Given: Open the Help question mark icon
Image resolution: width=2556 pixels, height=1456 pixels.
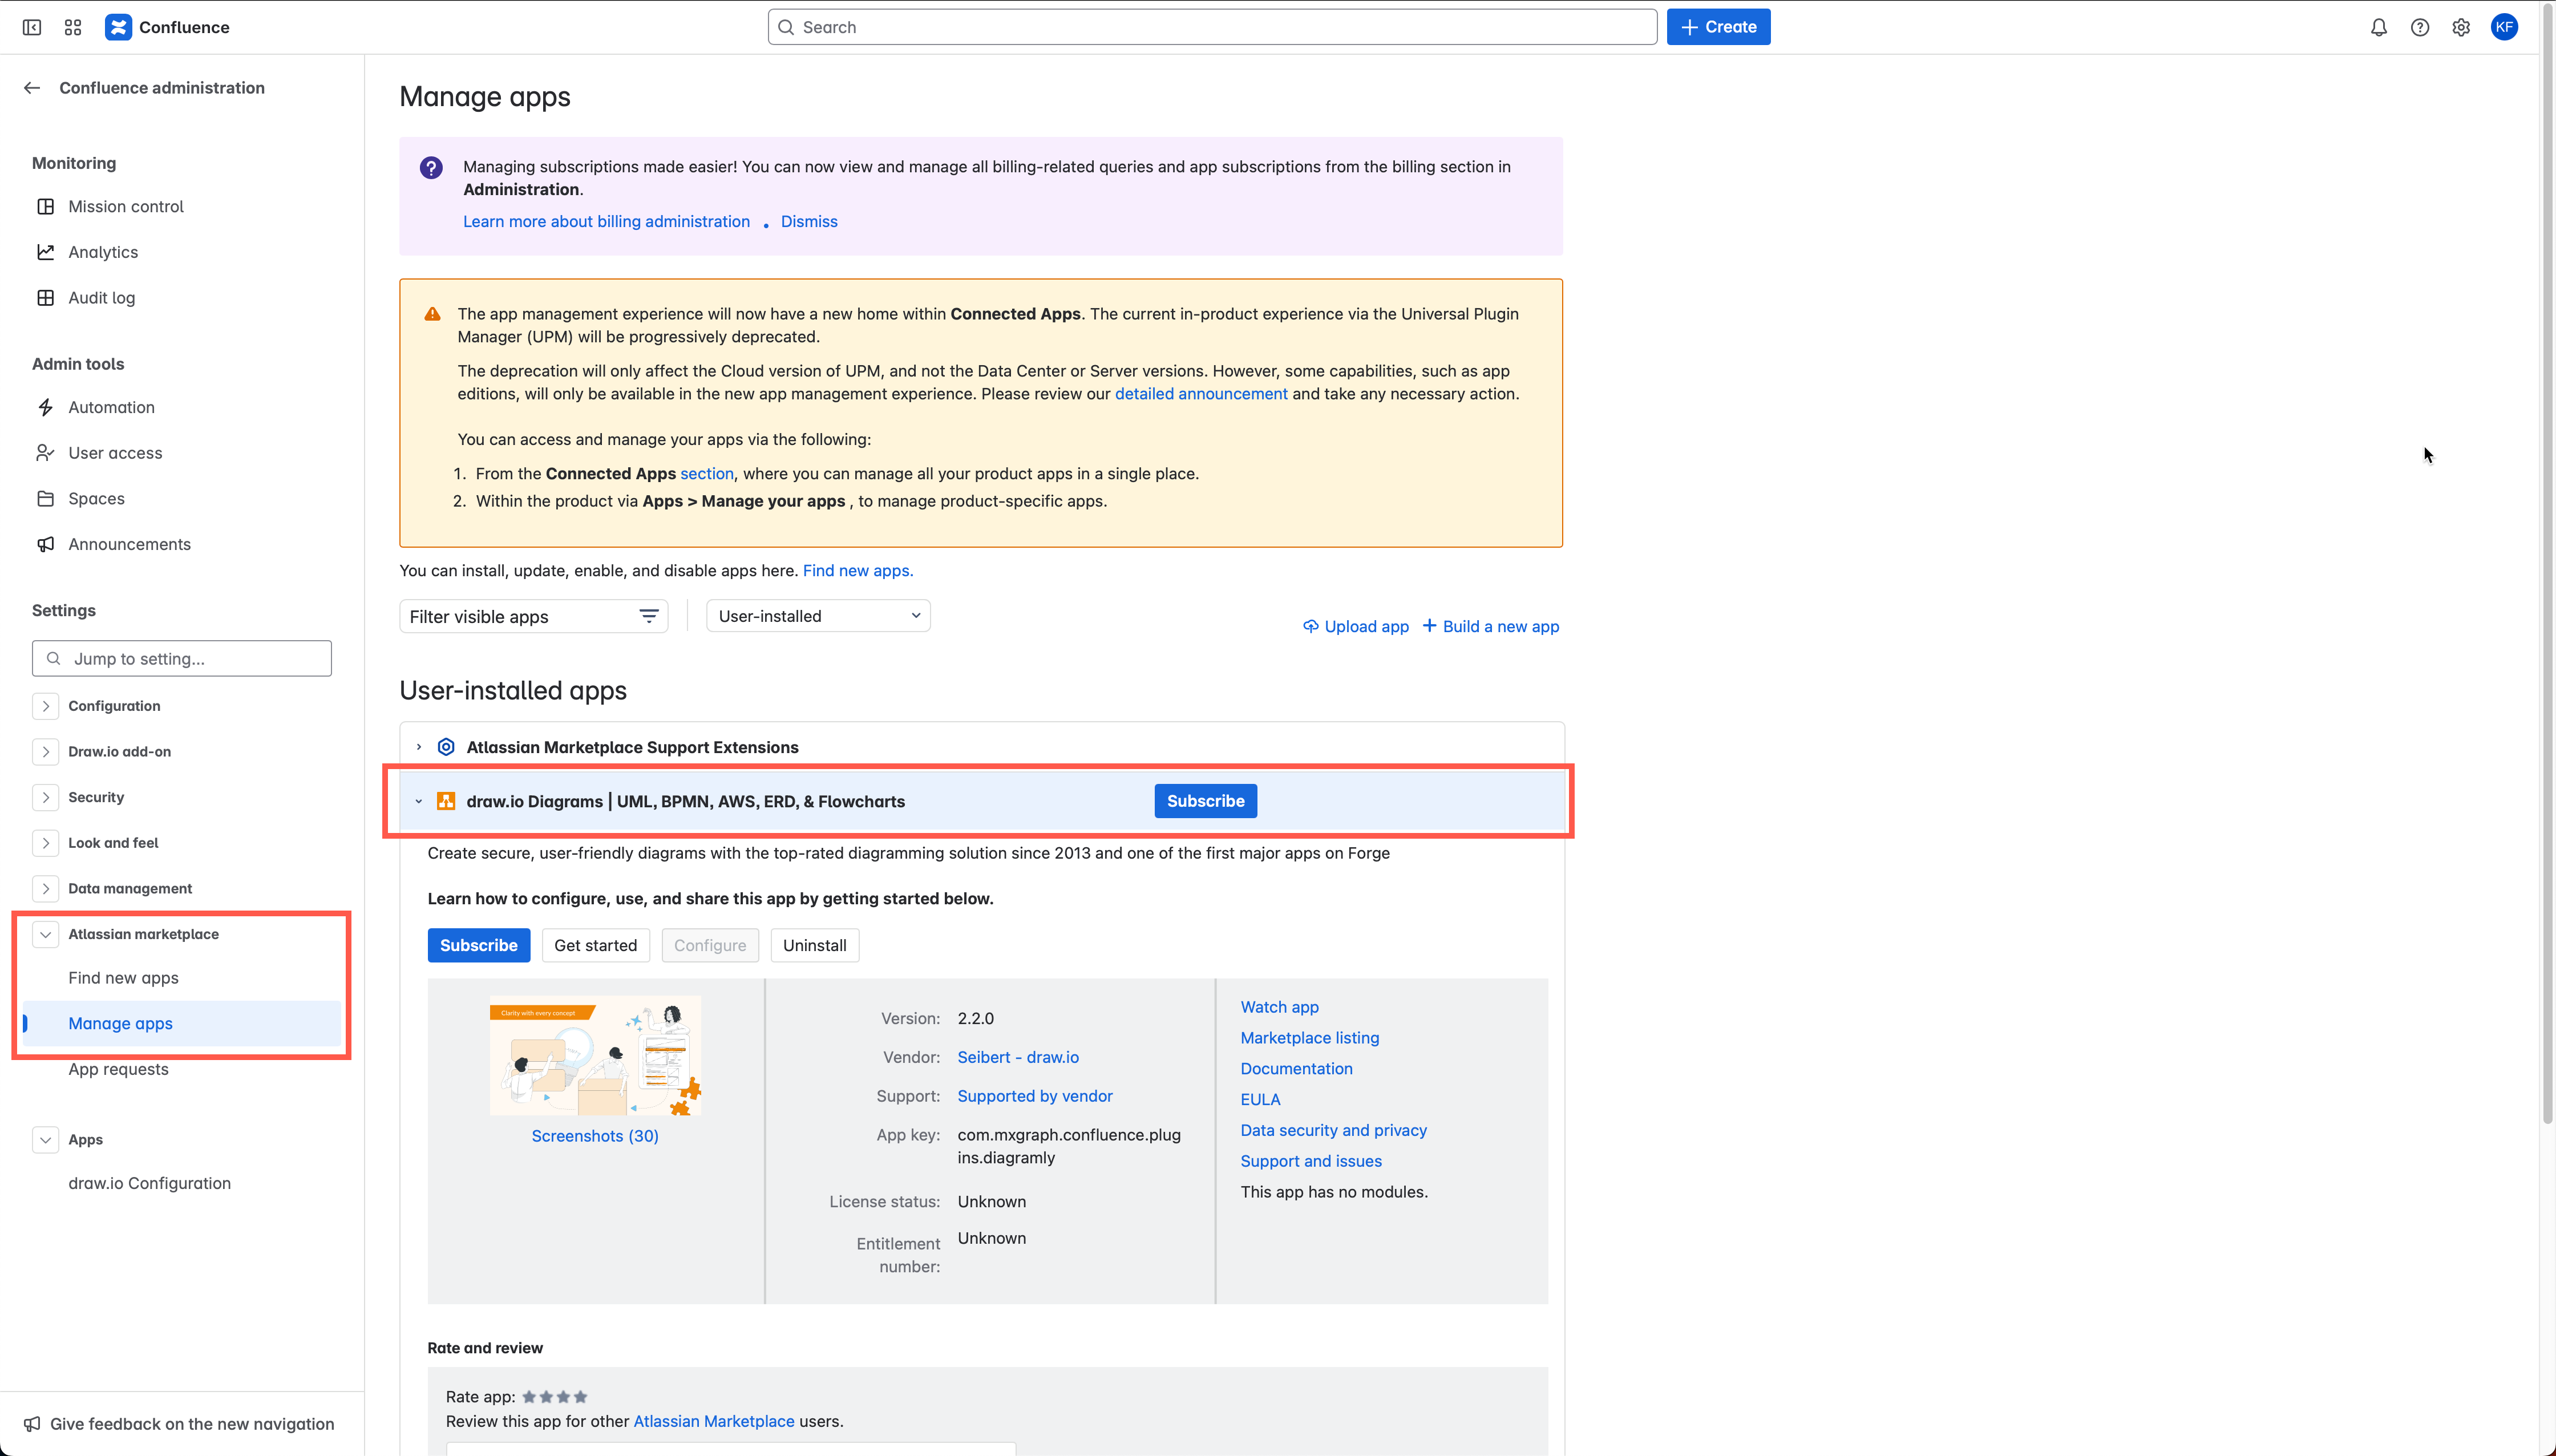Looking at the screenshot, I should point(2421,27).
